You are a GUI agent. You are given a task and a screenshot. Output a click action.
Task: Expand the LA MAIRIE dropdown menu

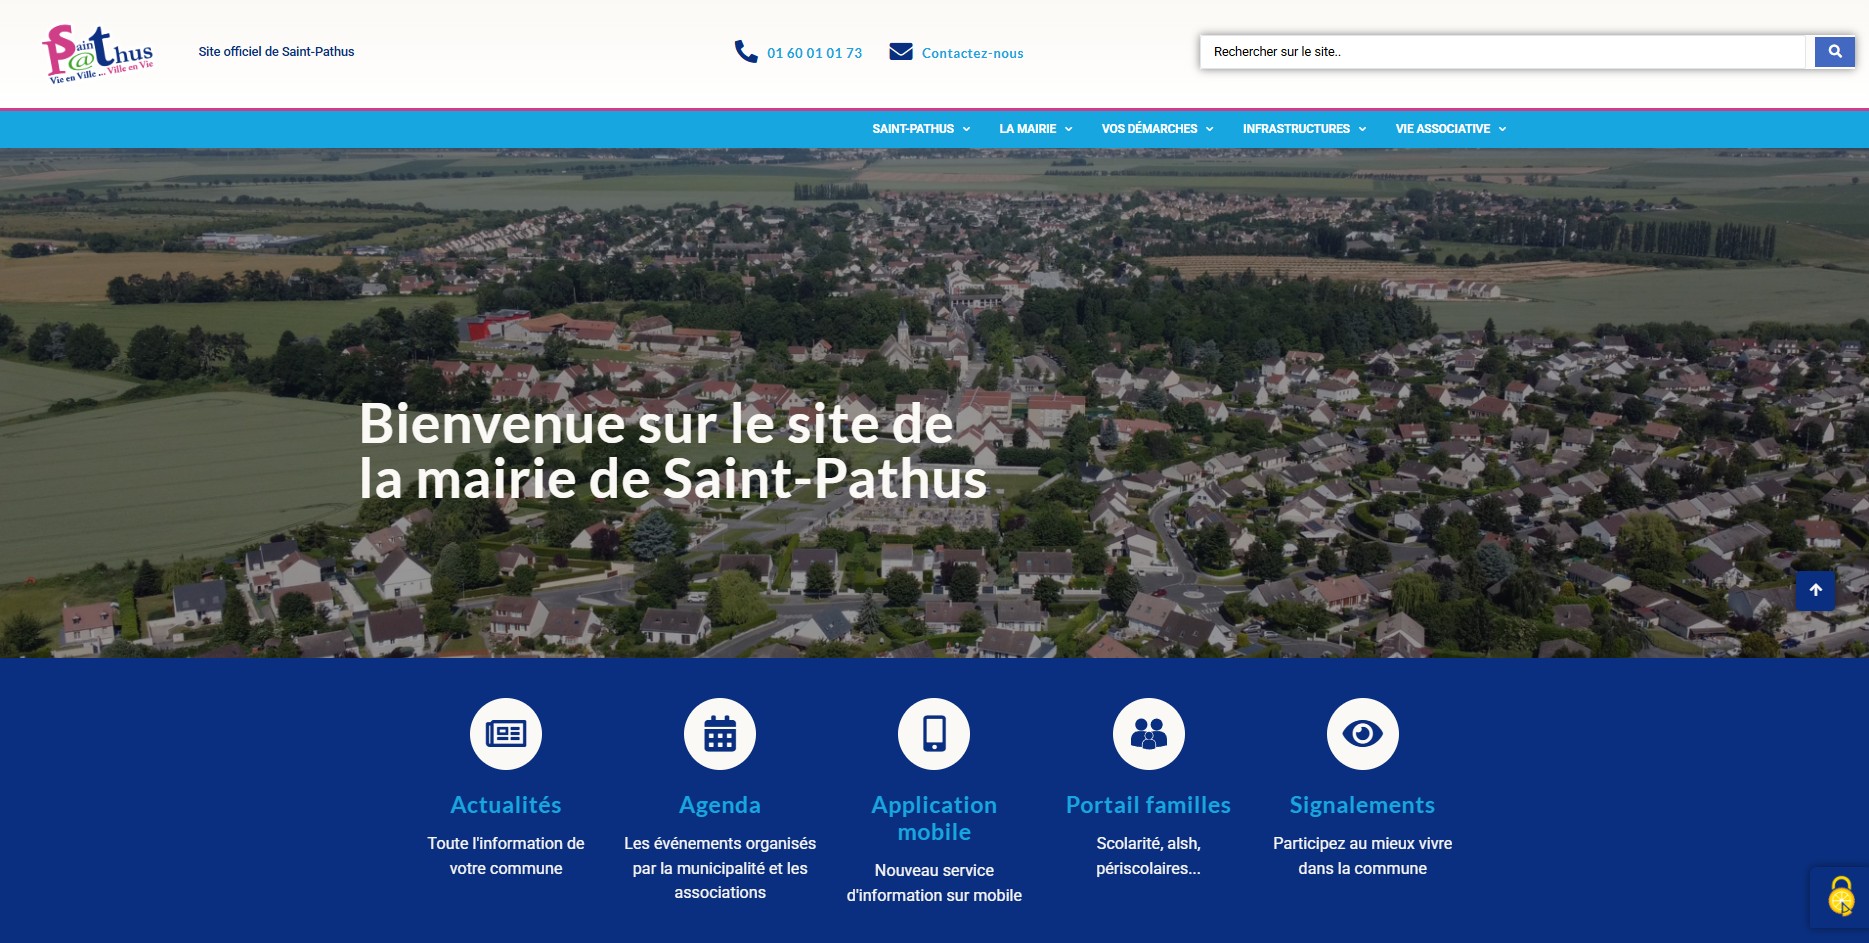[x=1035, y=129]
